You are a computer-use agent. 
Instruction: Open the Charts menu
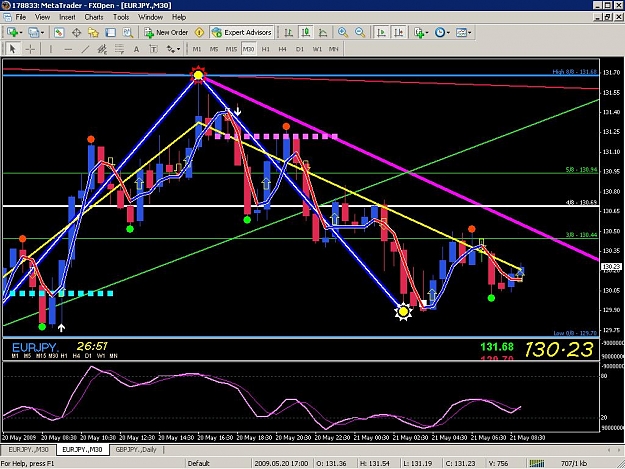(94, 17)
